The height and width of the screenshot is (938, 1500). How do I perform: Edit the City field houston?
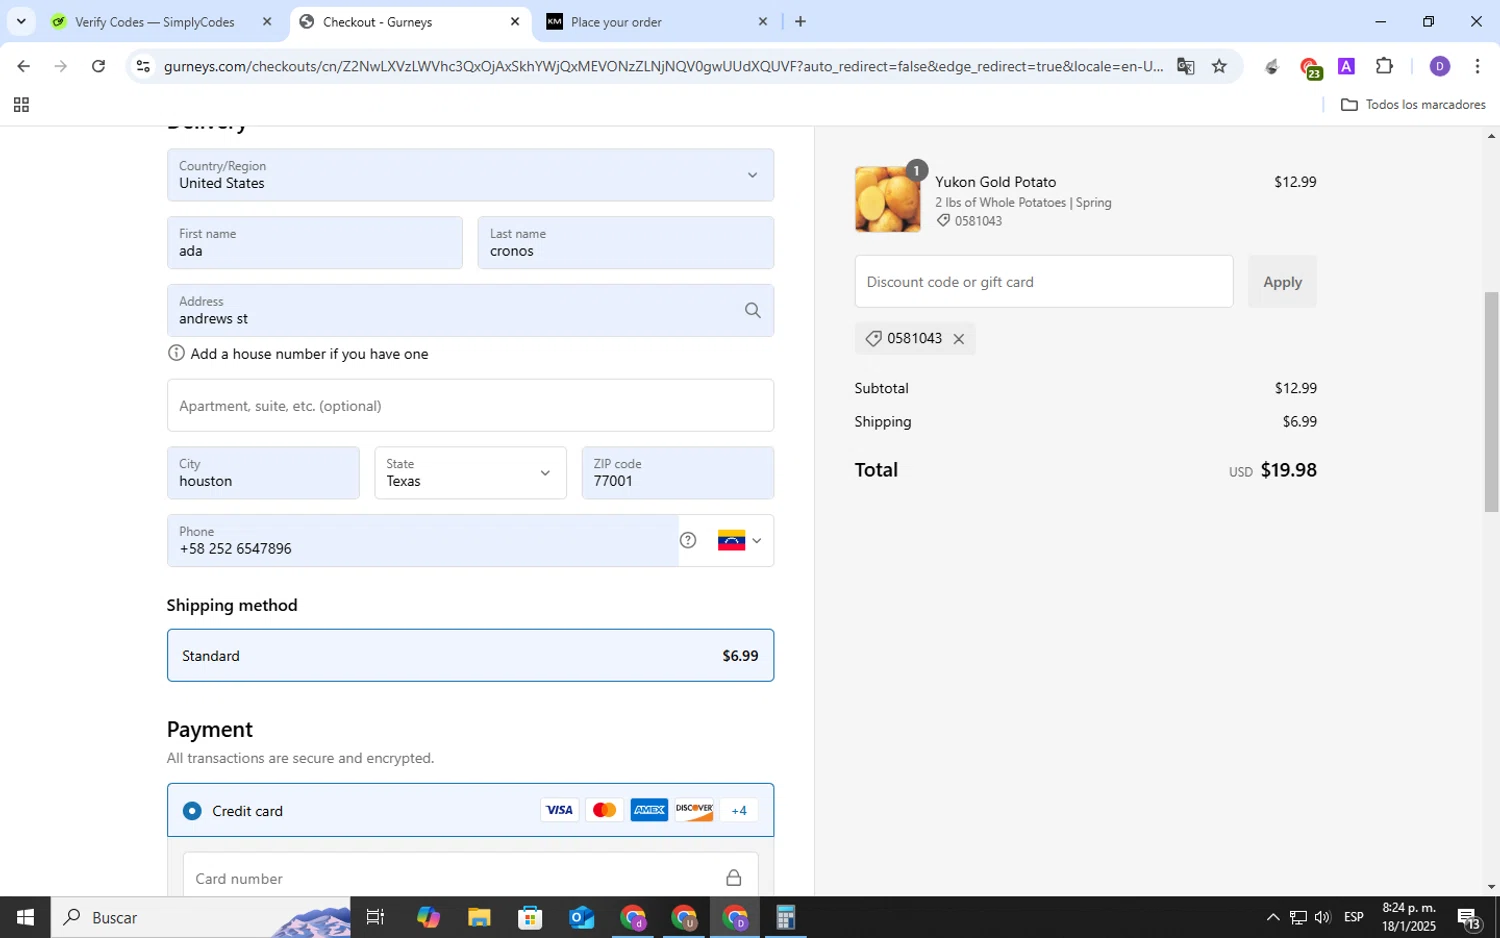tap(263, 473)
